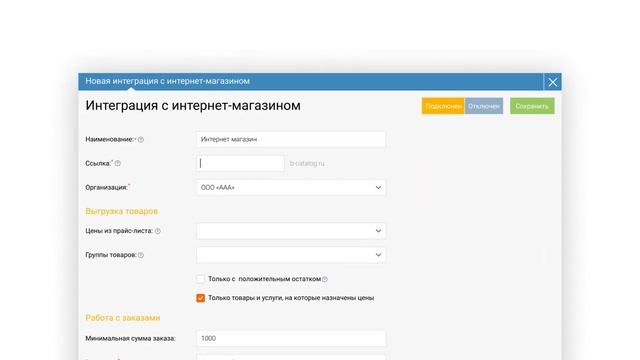
Task: Switch status to Отключен
Action: (484, 106)
